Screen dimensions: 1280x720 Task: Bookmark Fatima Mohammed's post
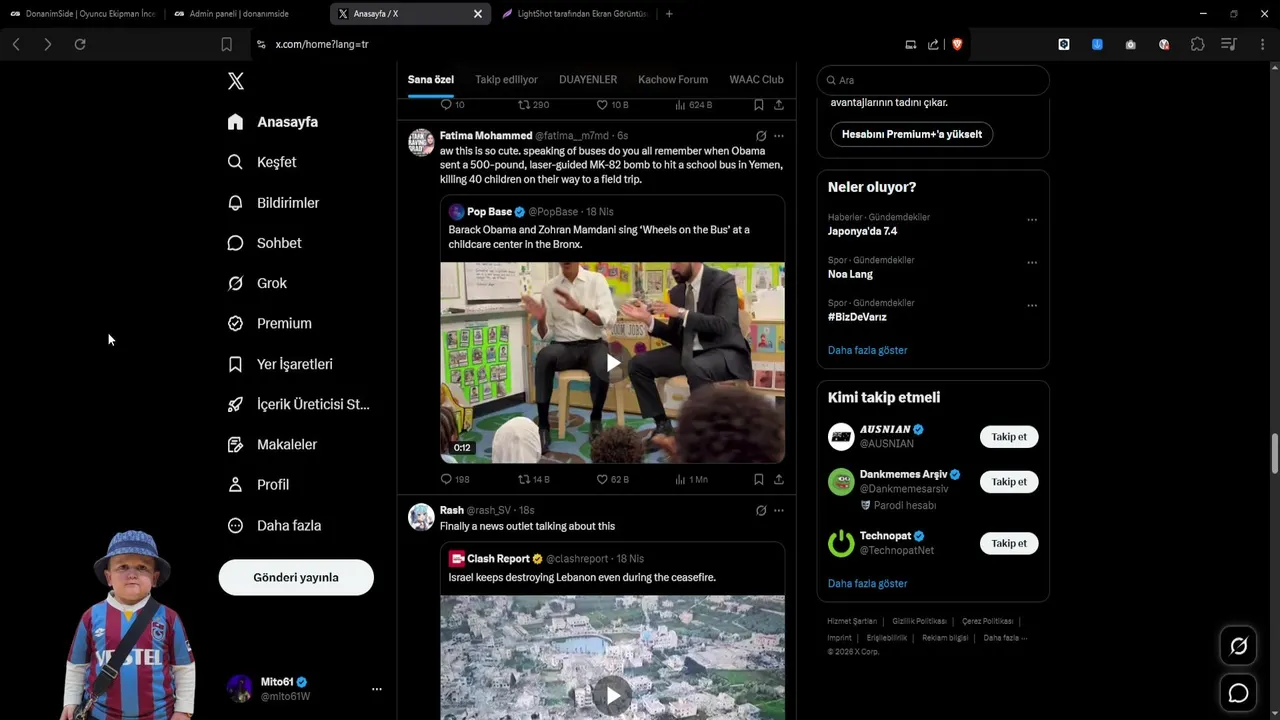759,479
